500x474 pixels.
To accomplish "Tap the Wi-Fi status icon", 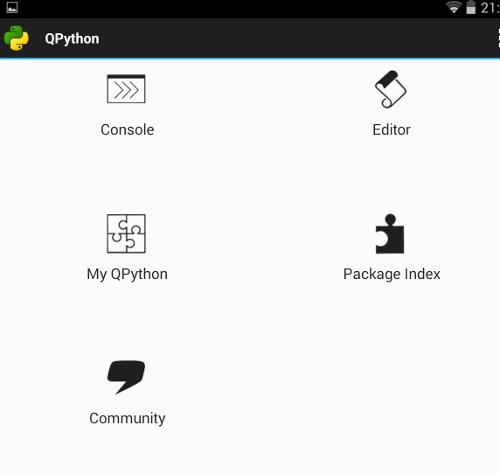I will (x=454, y=7).
